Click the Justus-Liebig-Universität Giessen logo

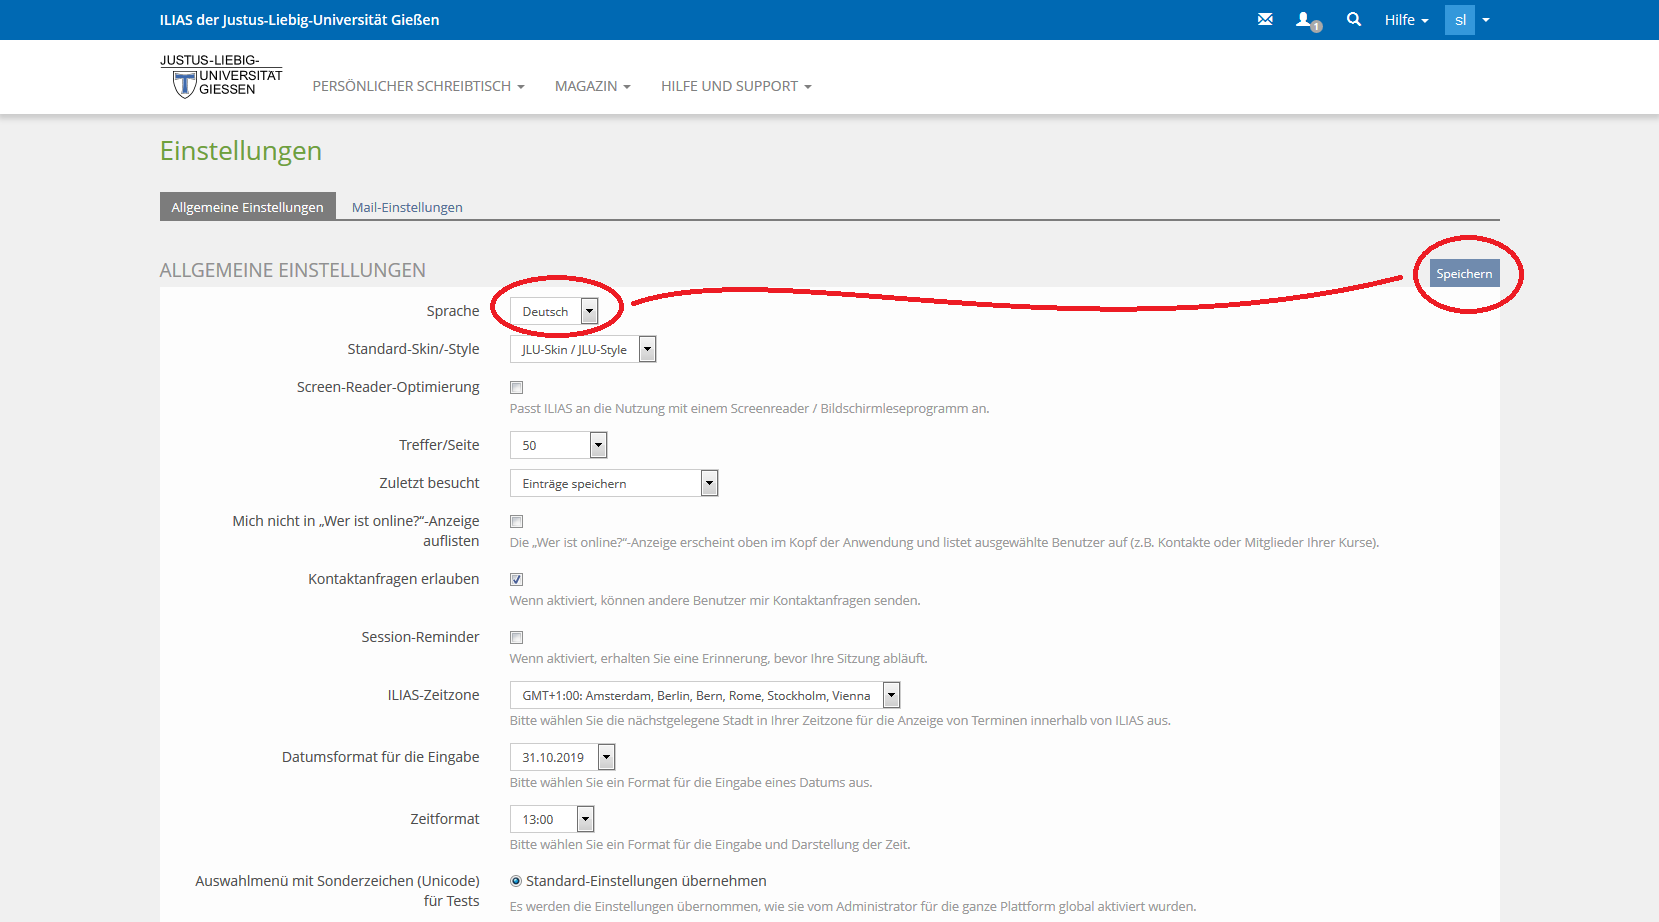click(x=221, y=76)
